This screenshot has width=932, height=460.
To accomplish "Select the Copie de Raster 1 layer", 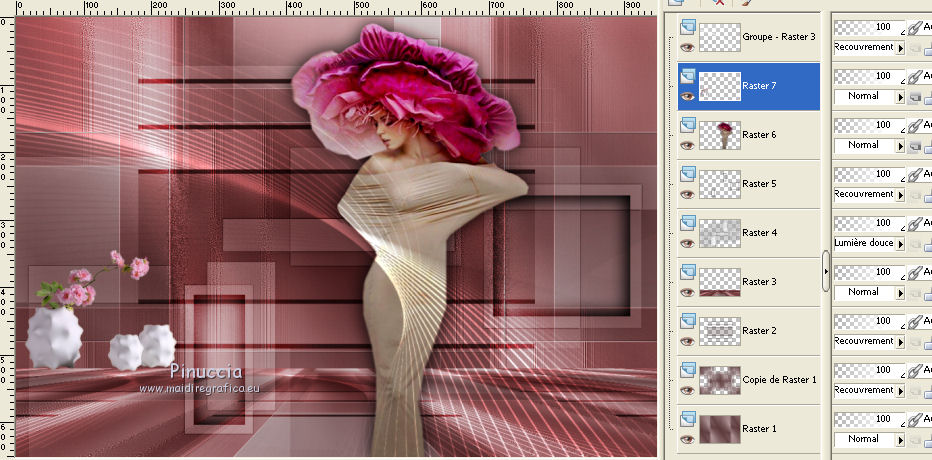I will click(779, 380).
